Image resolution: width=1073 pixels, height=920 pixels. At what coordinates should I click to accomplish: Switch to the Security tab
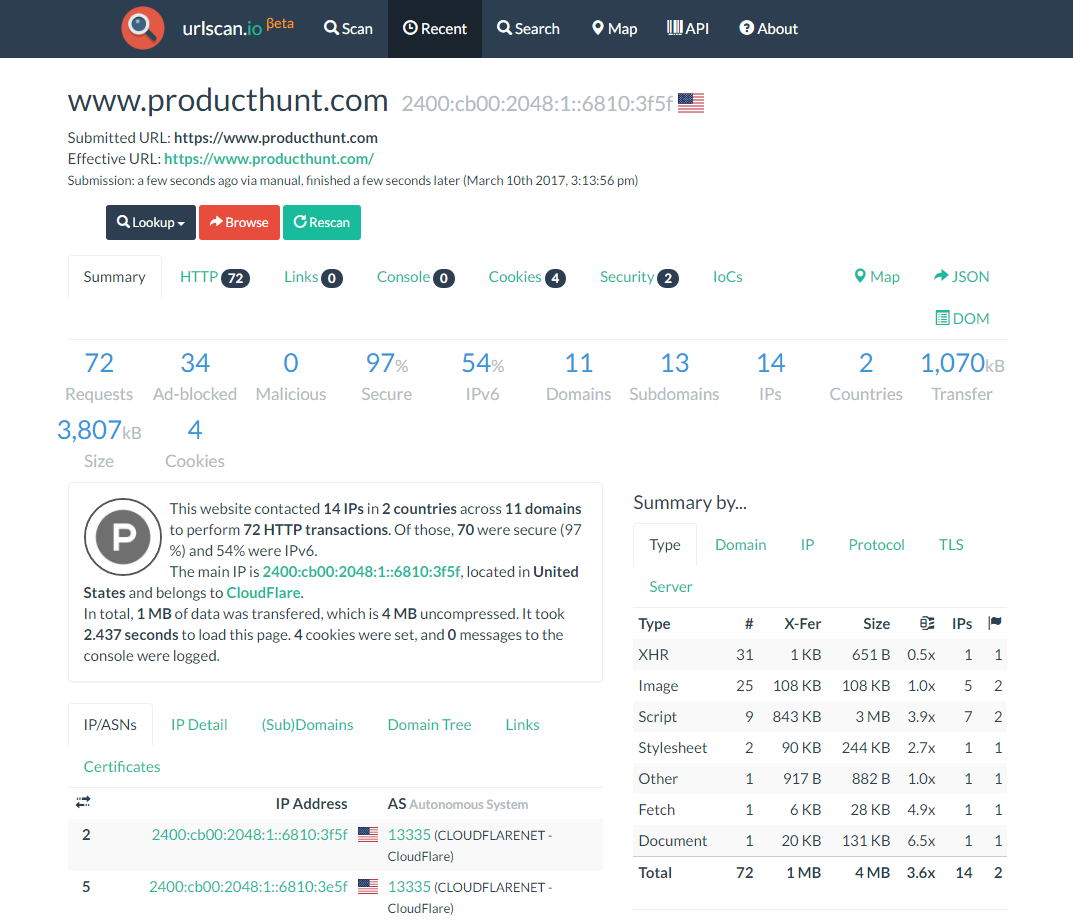[638, 277]
